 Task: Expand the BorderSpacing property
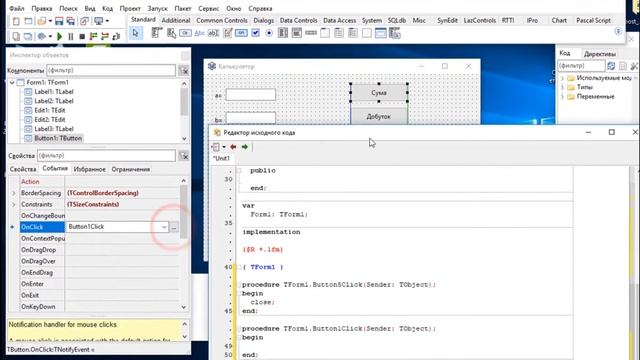(x=13, y=193)
